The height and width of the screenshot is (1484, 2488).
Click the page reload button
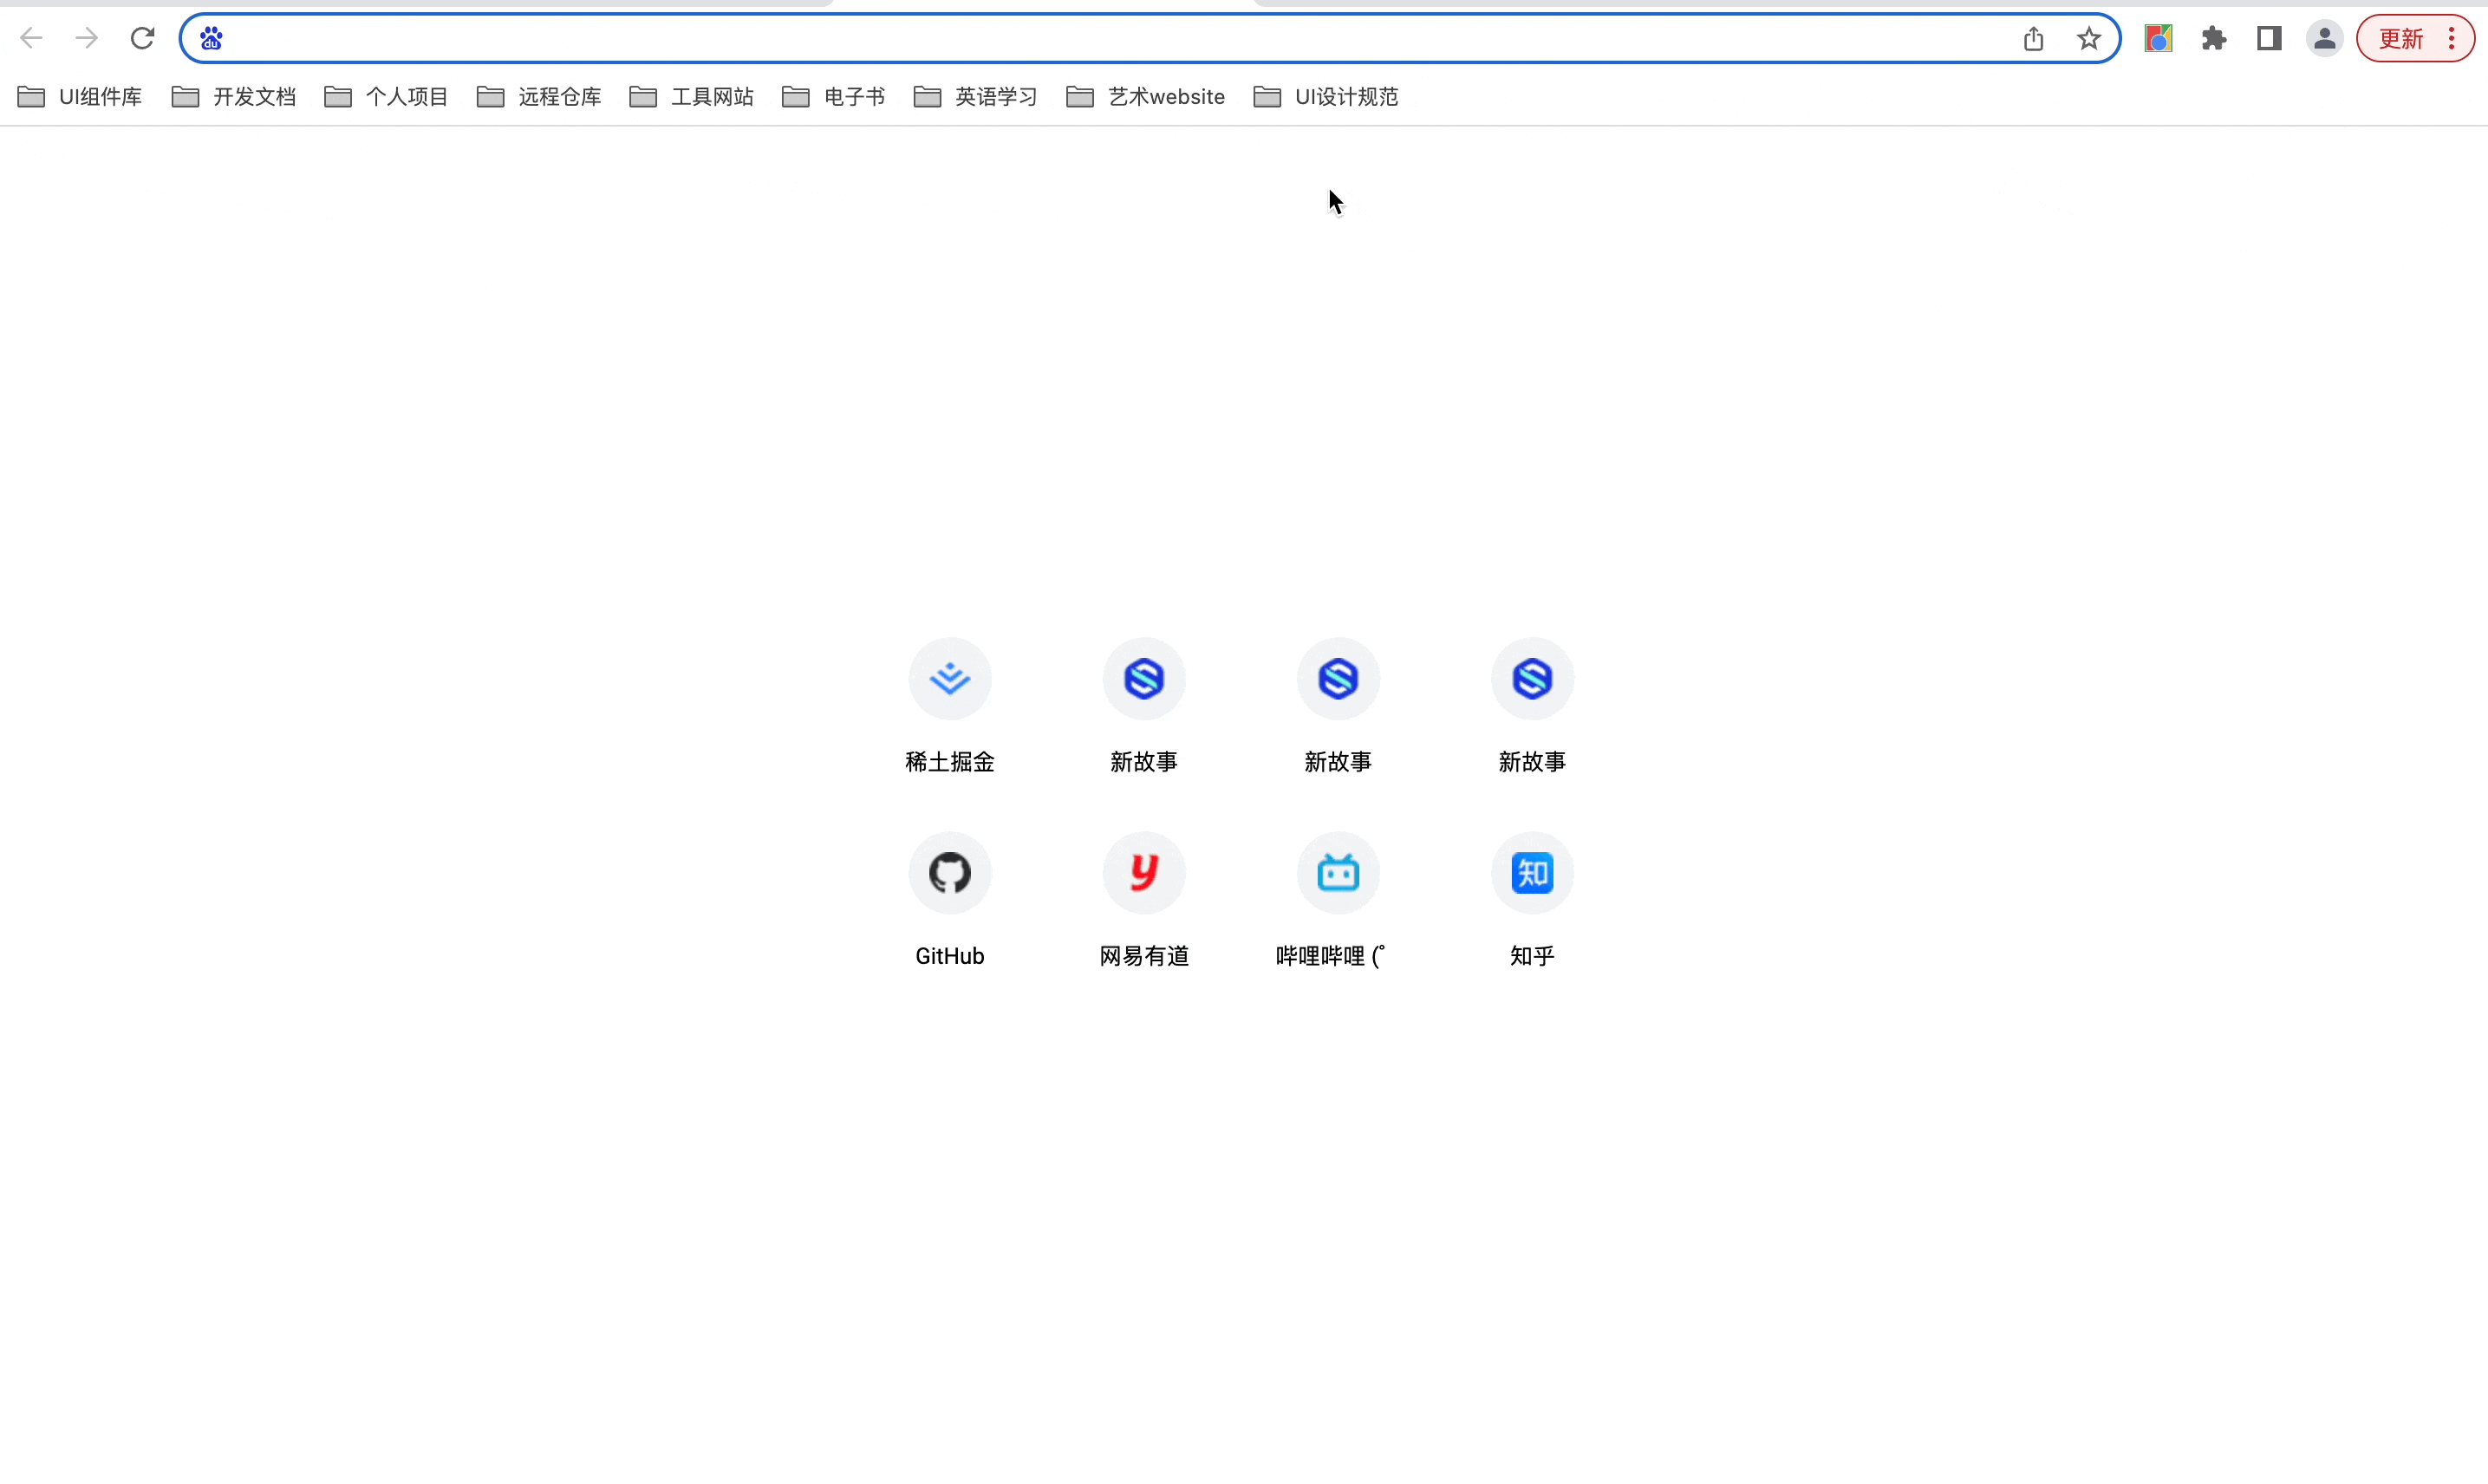pos(142,37)
